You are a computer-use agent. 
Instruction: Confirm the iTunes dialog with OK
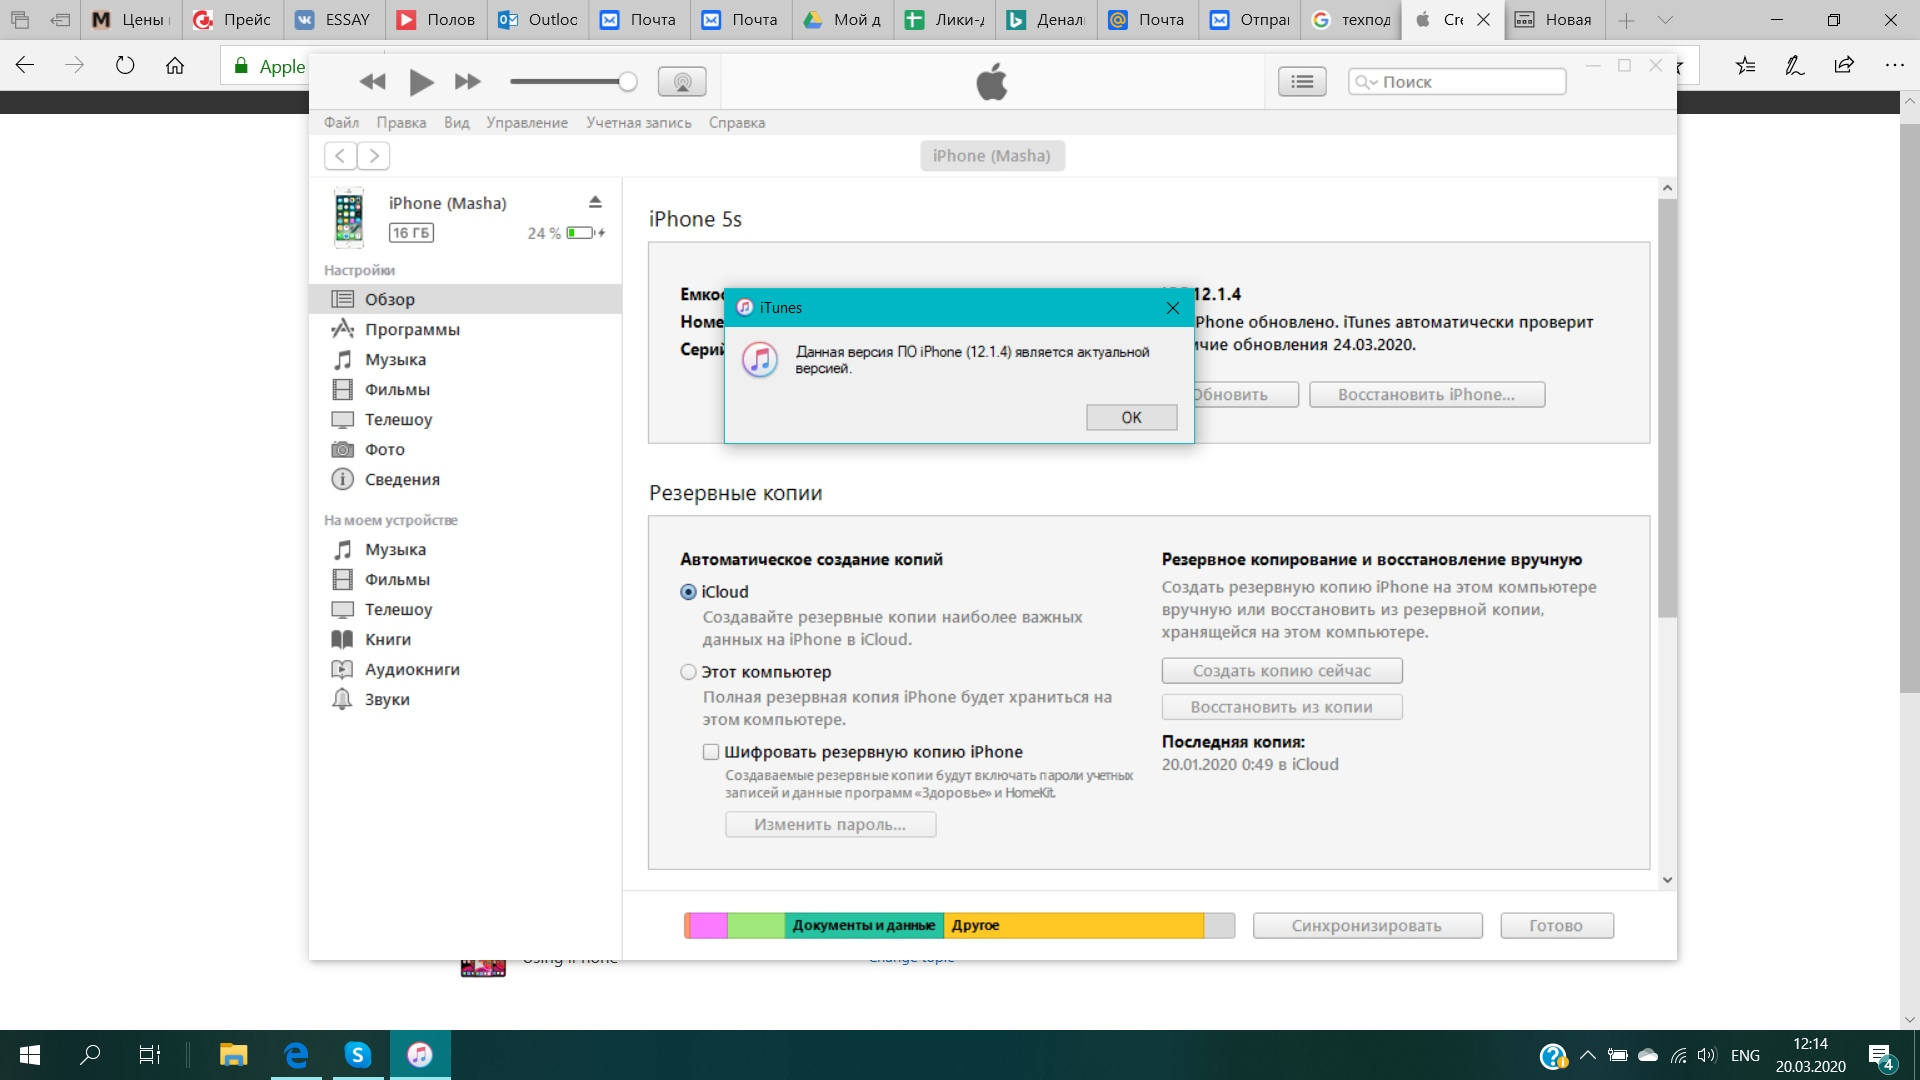(x=1131, y=417)
